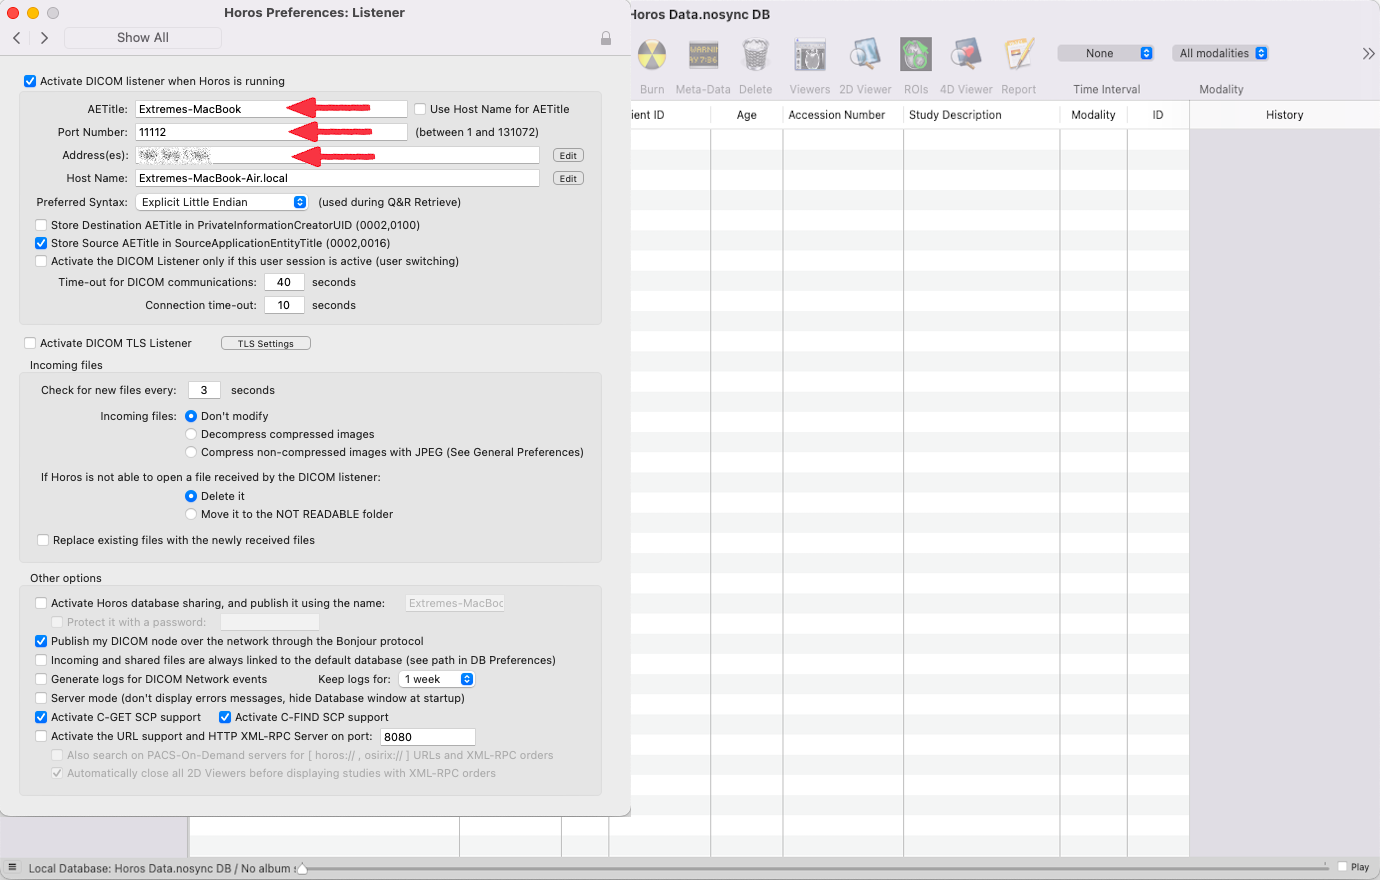Open TLS Settings

pos(265,343)
